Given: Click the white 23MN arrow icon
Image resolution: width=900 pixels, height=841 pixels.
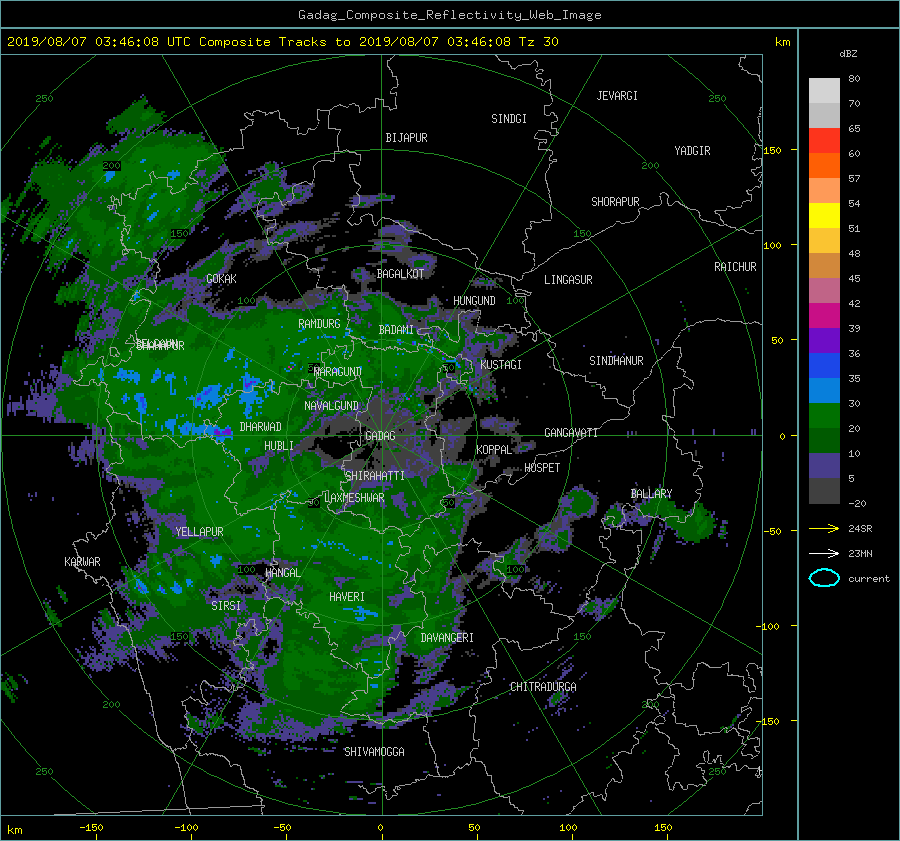Looking at the screenshot, I should pos(824,553).
